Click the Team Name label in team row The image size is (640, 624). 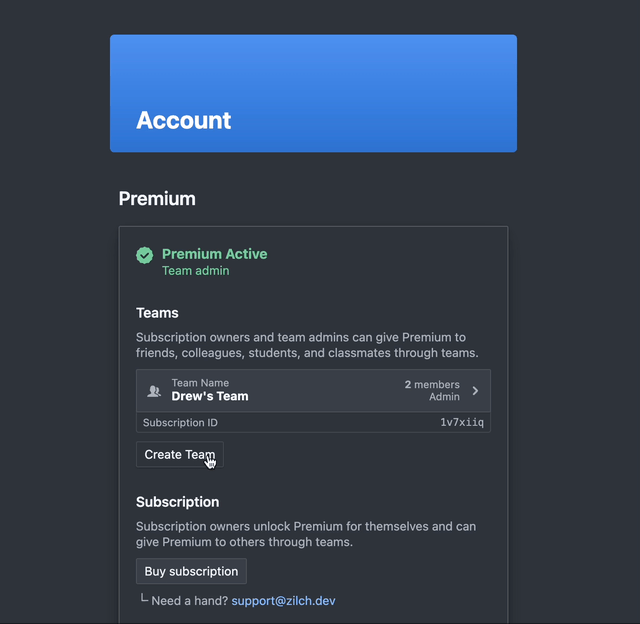point(200,383)
